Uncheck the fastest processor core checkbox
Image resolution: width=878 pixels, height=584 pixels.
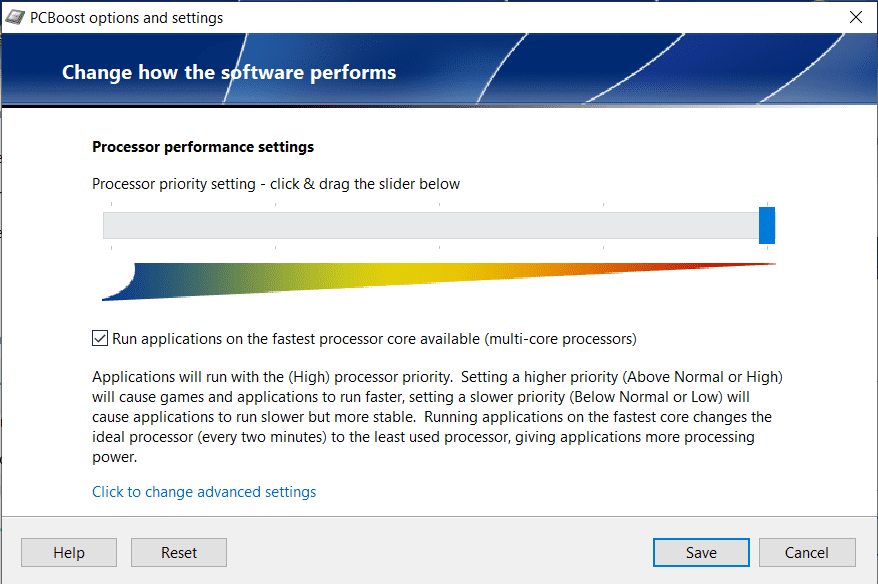[x=100, y=338]
